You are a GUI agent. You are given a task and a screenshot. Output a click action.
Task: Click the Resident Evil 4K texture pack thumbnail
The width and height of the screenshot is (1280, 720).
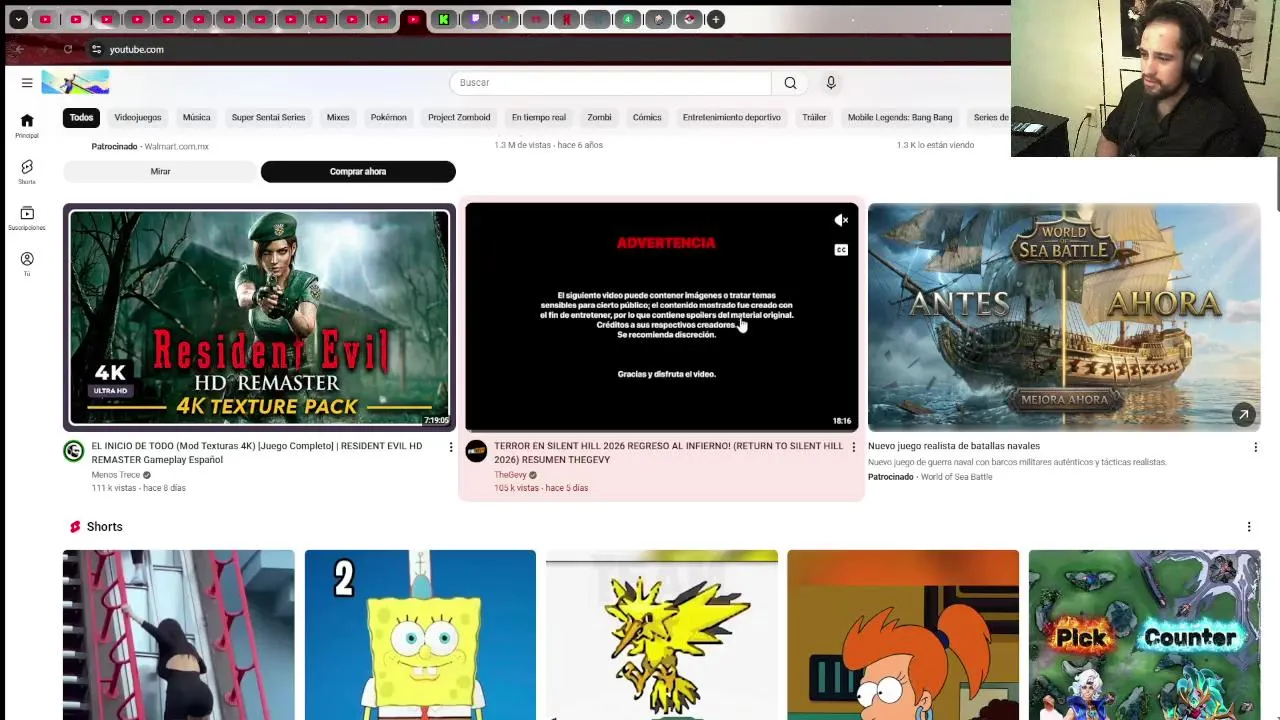pos(259,317)
